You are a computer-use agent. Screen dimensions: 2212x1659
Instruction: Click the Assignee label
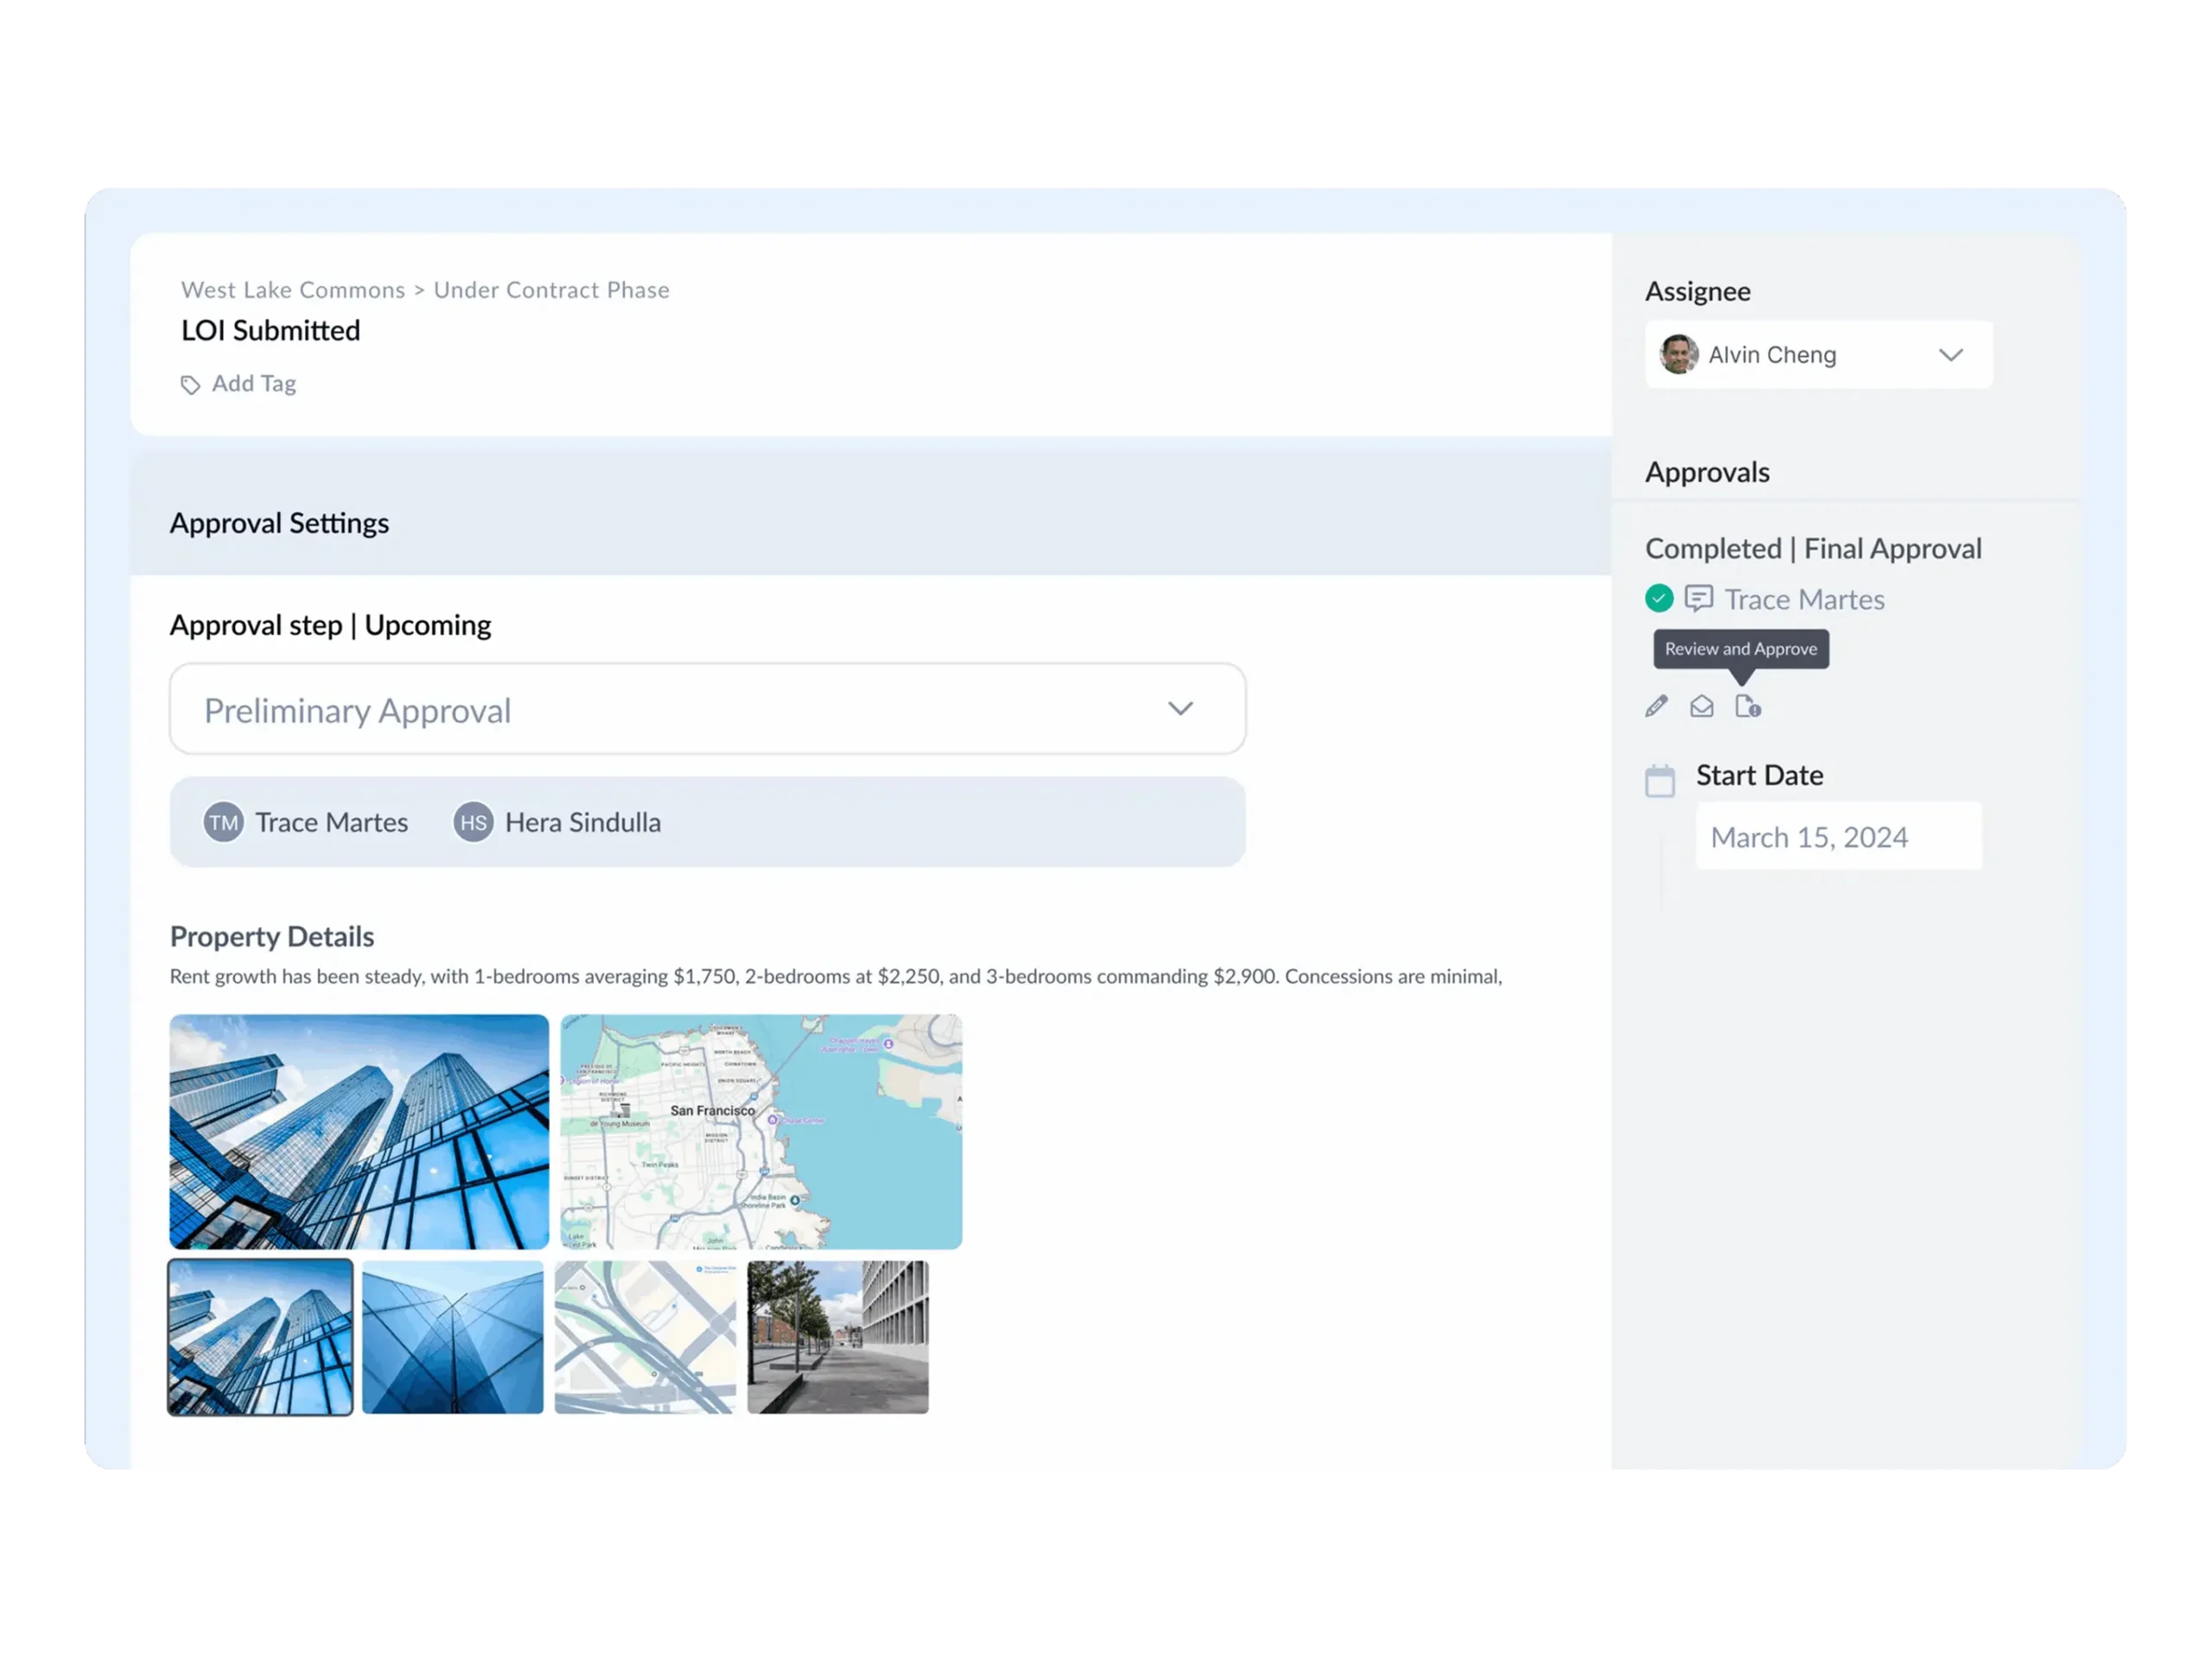tap(1697, 291)
